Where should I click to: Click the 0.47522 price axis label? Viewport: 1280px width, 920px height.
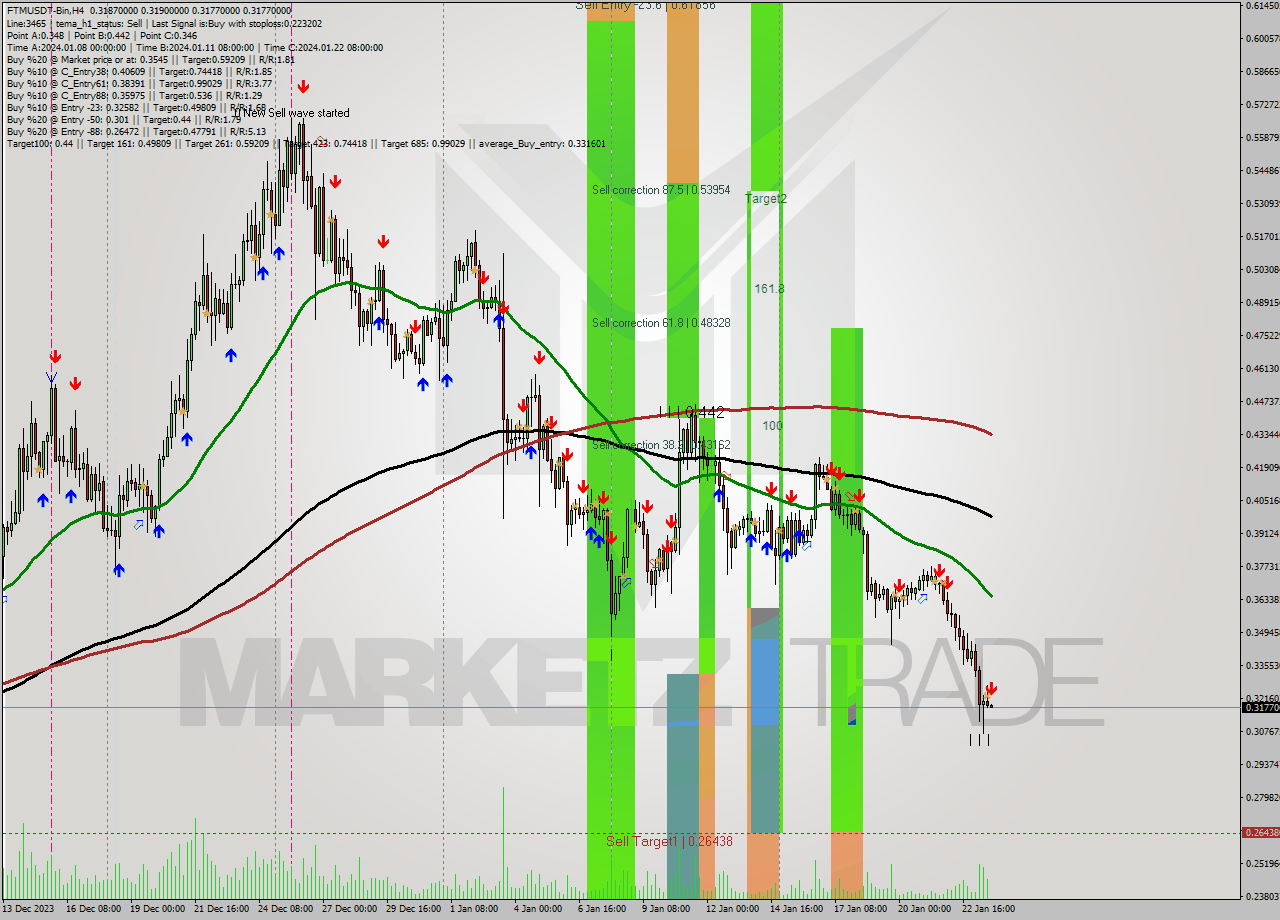pos(1262,336)
